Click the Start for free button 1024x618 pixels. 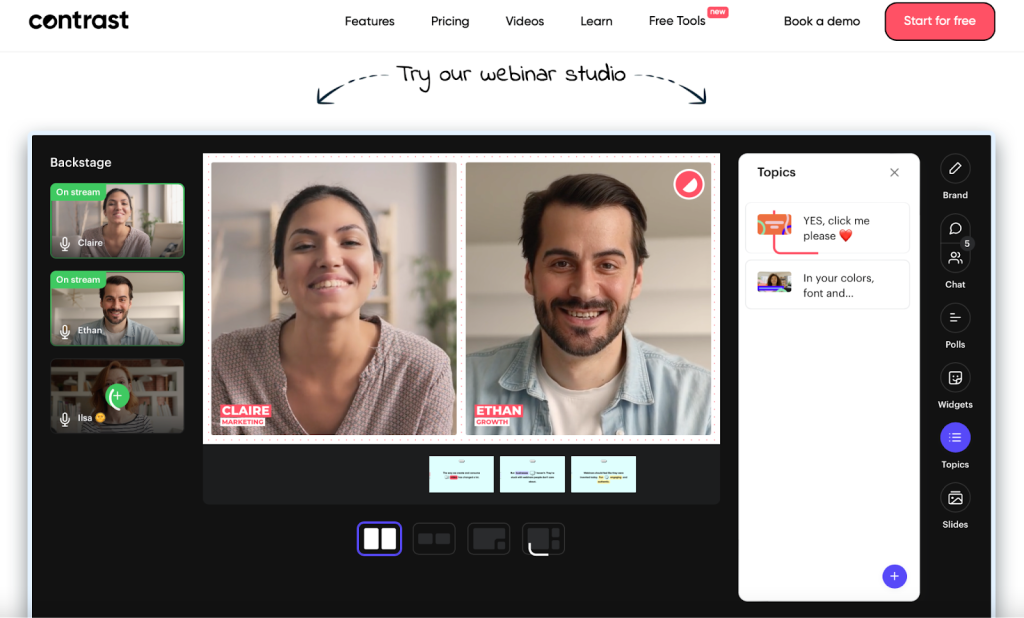click(940, 21)
